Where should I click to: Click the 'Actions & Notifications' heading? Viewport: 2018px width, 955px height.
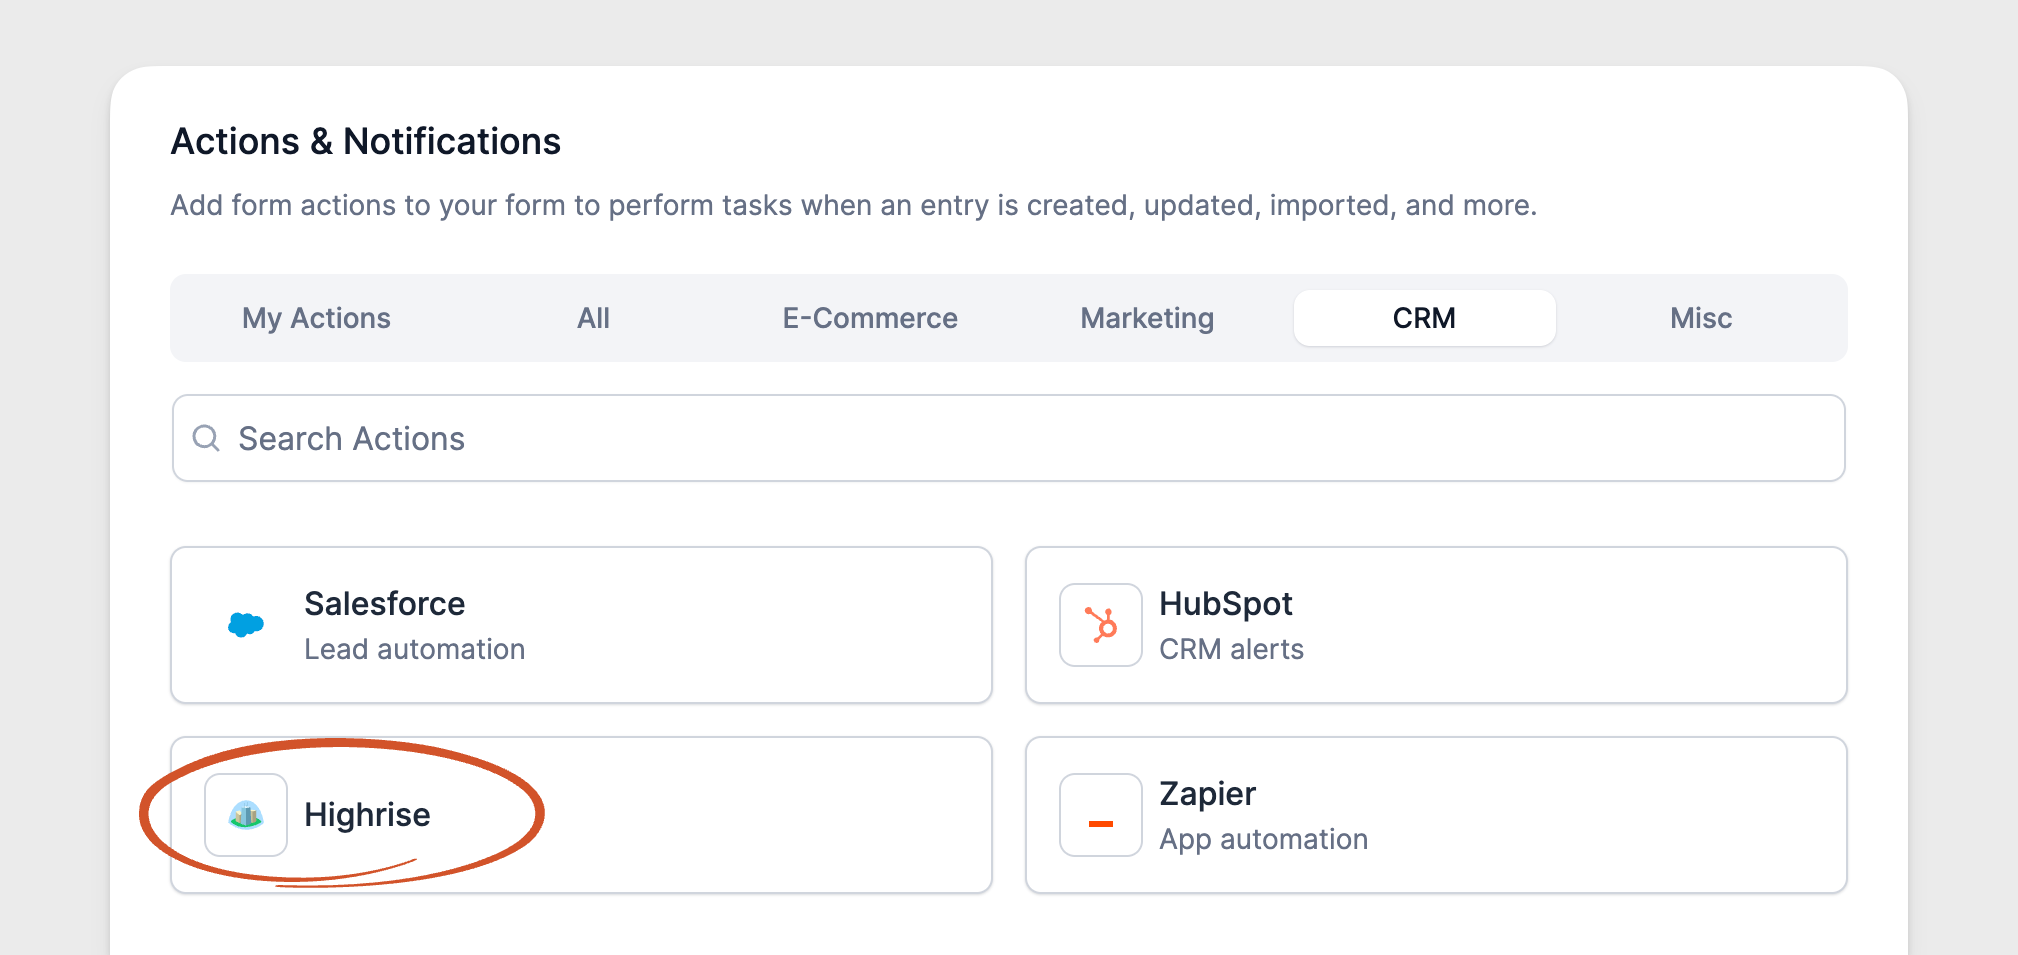click(x=366, y=142)
